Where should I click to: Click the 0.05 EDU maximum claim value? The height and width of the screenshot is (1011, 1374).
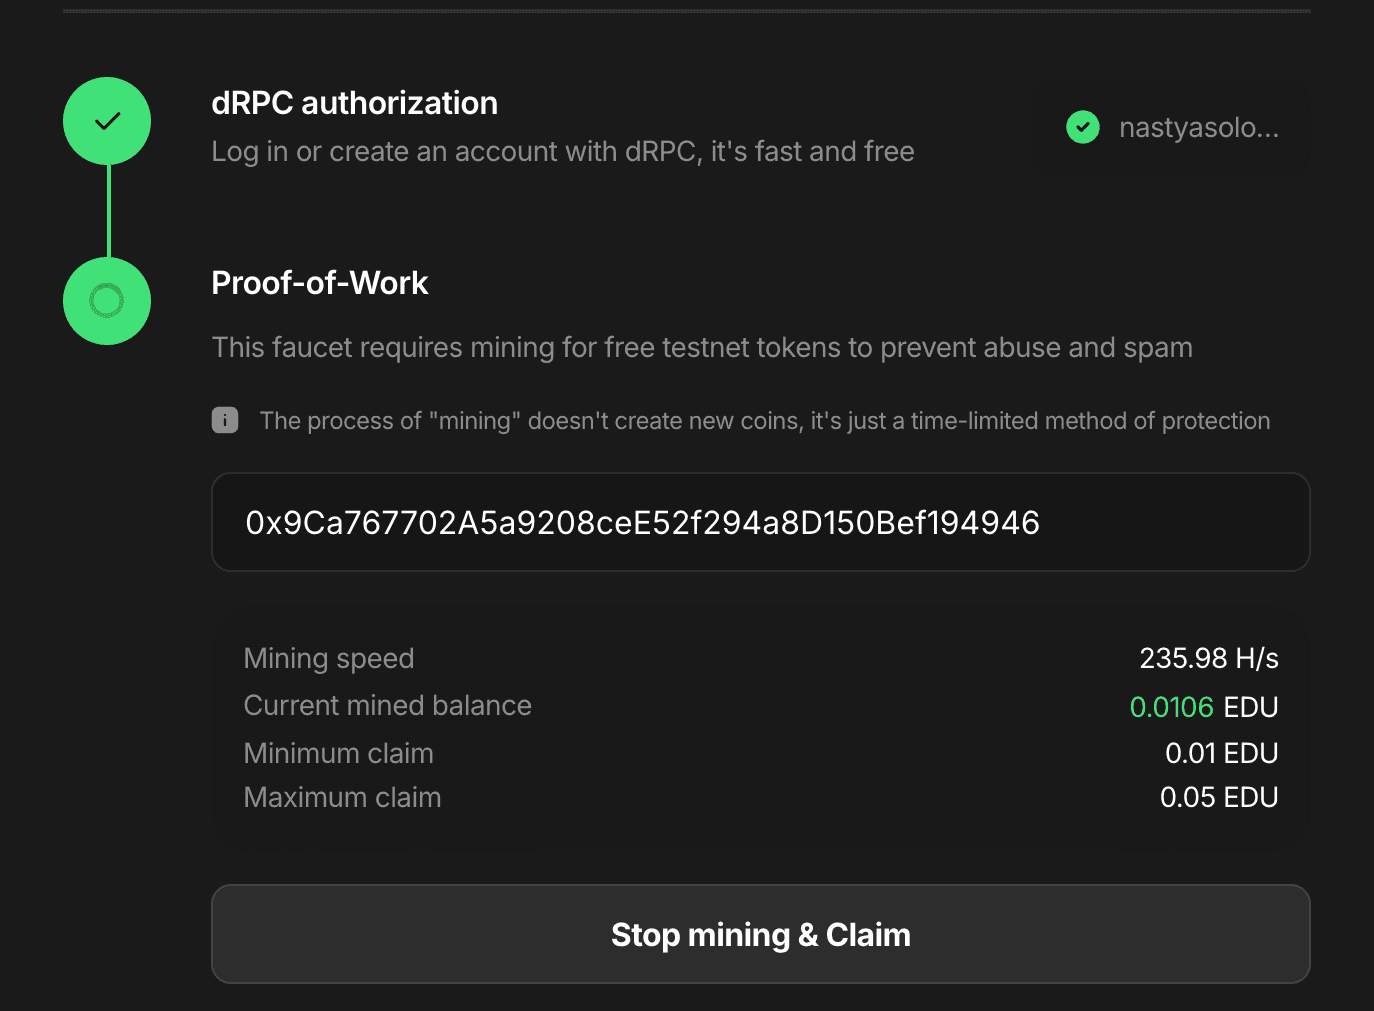click(1219, 797)
